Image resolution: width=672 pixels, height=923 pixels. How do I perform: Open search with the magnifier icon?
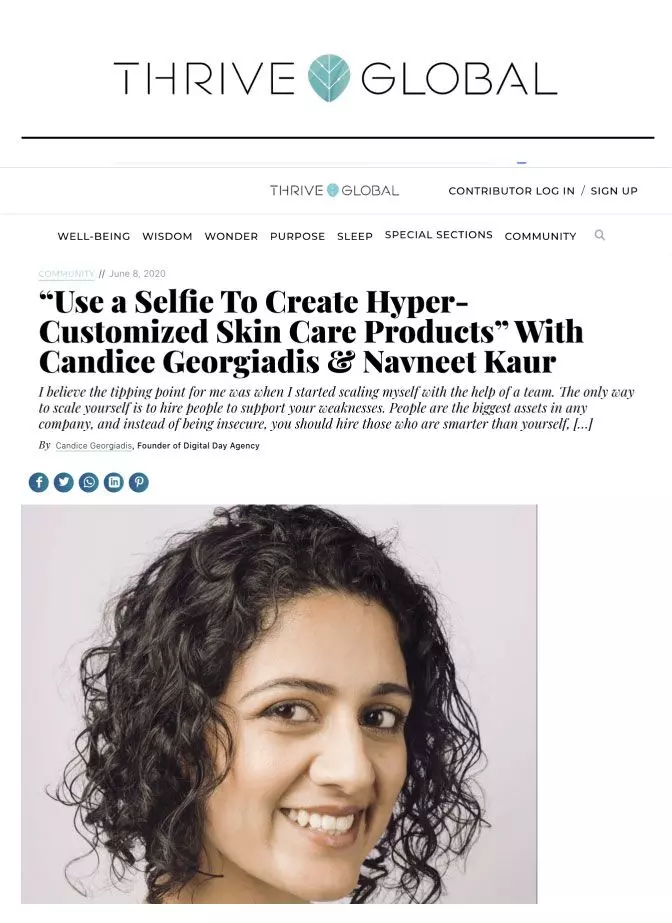pyautogui.click(x=600, y=235)
